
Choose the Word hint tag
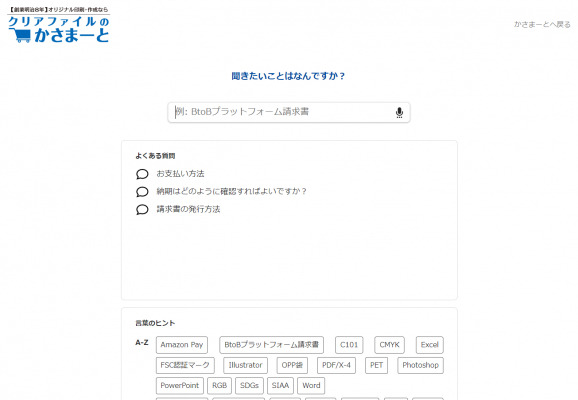tap(311, 386)
